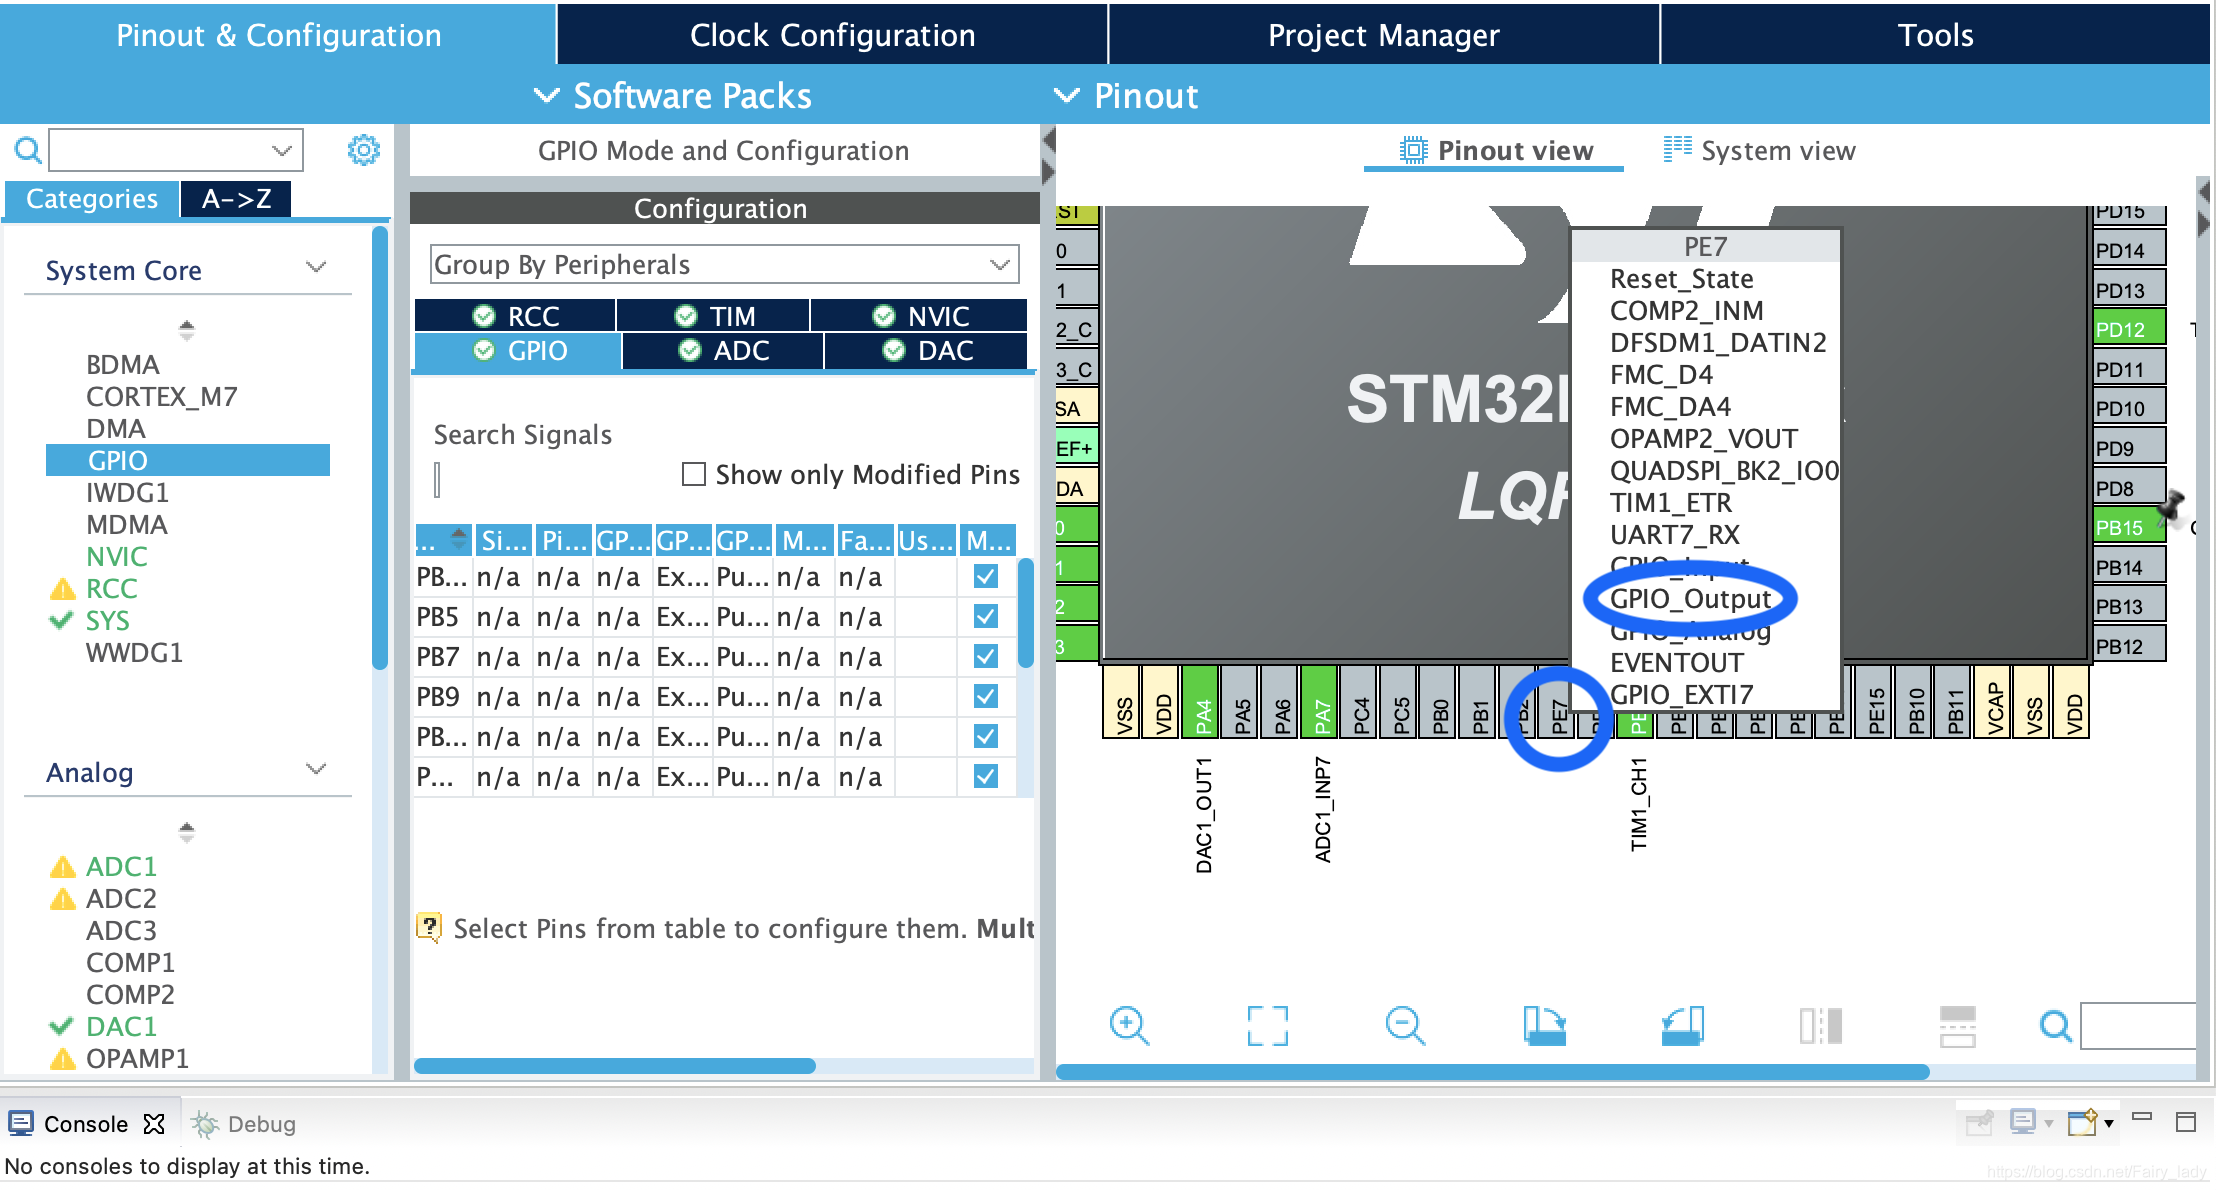Select the PD12 pin on the chip

tap(2127, 329)
